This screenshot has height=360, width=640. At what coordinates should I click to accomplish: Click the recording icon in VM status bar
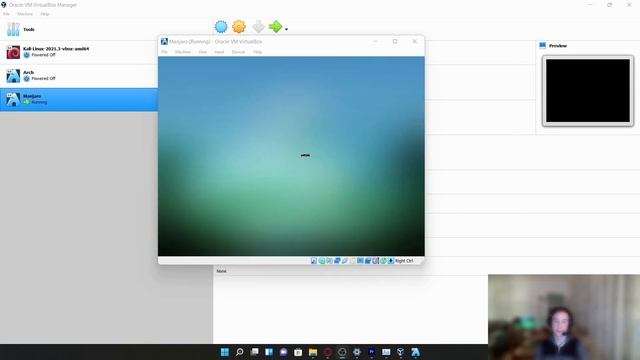pos(368,260)
